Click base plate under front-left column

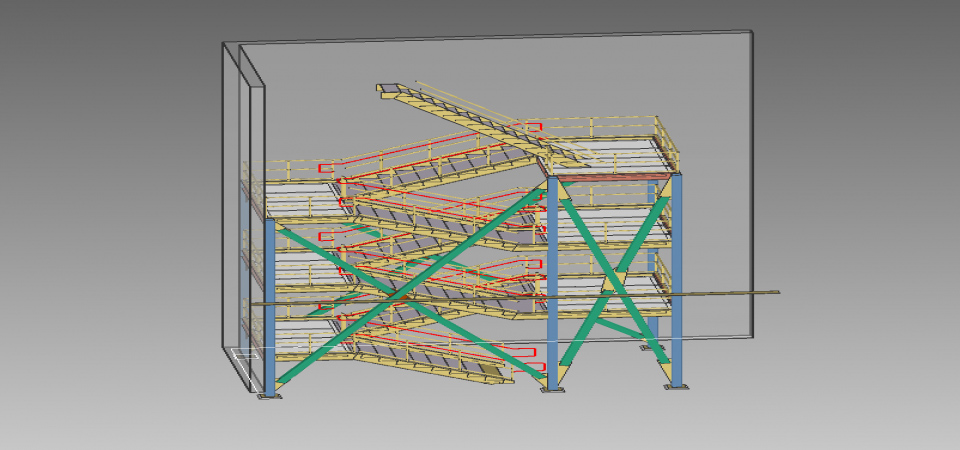tap(270, 397)
